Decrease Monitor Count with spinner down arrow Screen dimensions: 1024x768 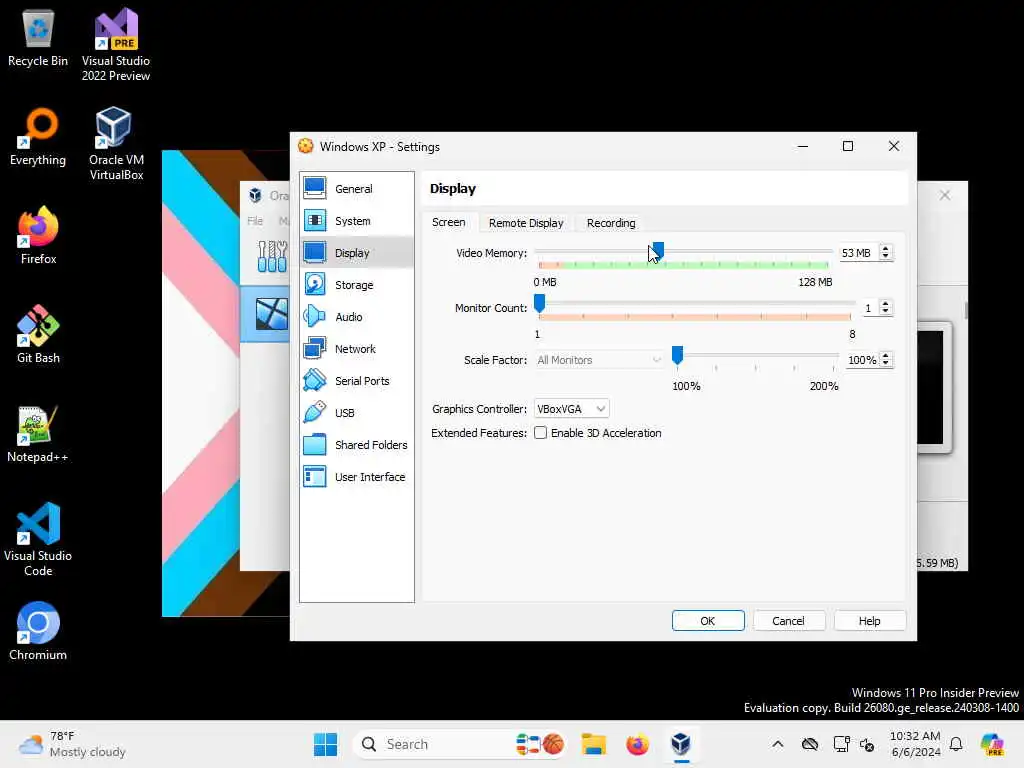pos(885,312)
